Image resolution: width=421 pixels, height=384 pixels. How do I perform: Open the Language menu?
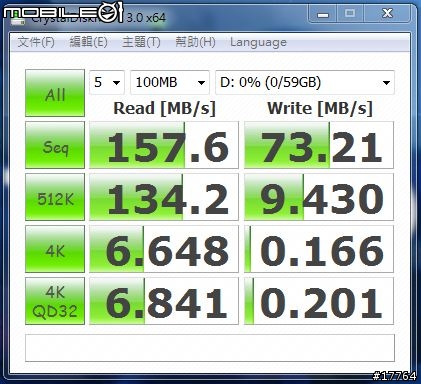coord(258,42)
